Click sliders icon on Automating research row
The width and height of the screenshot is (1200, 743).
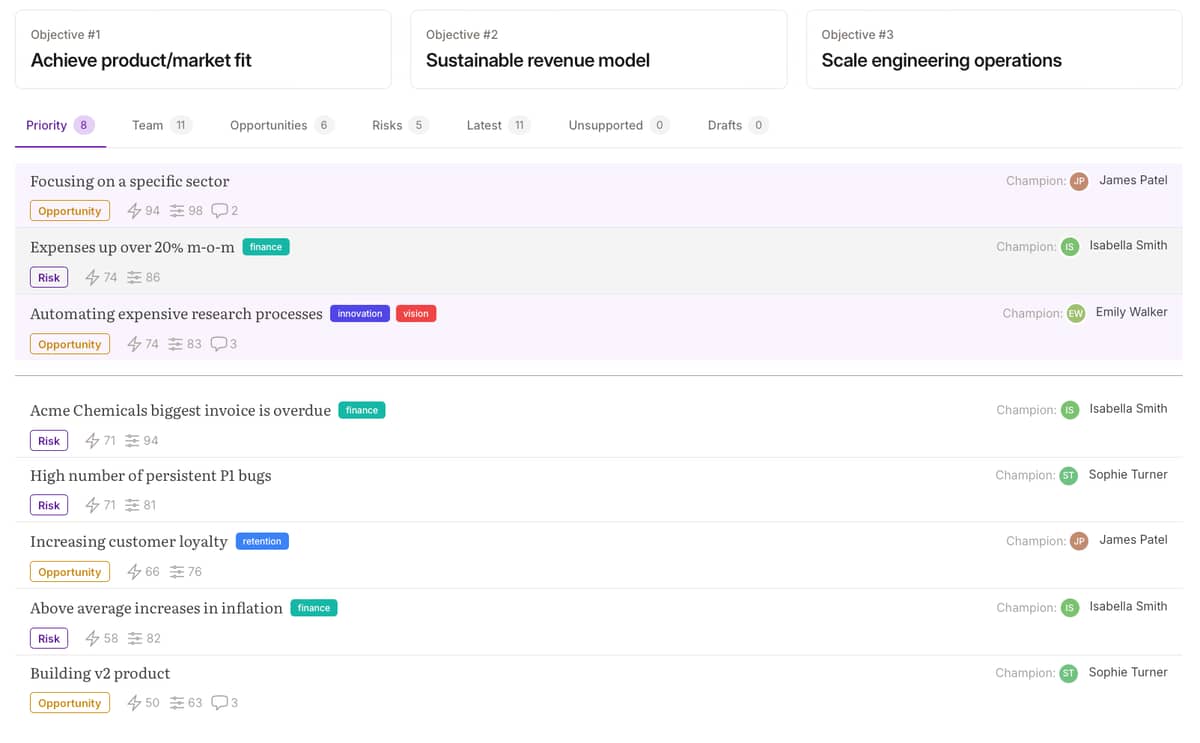click(x=176, y=344)
